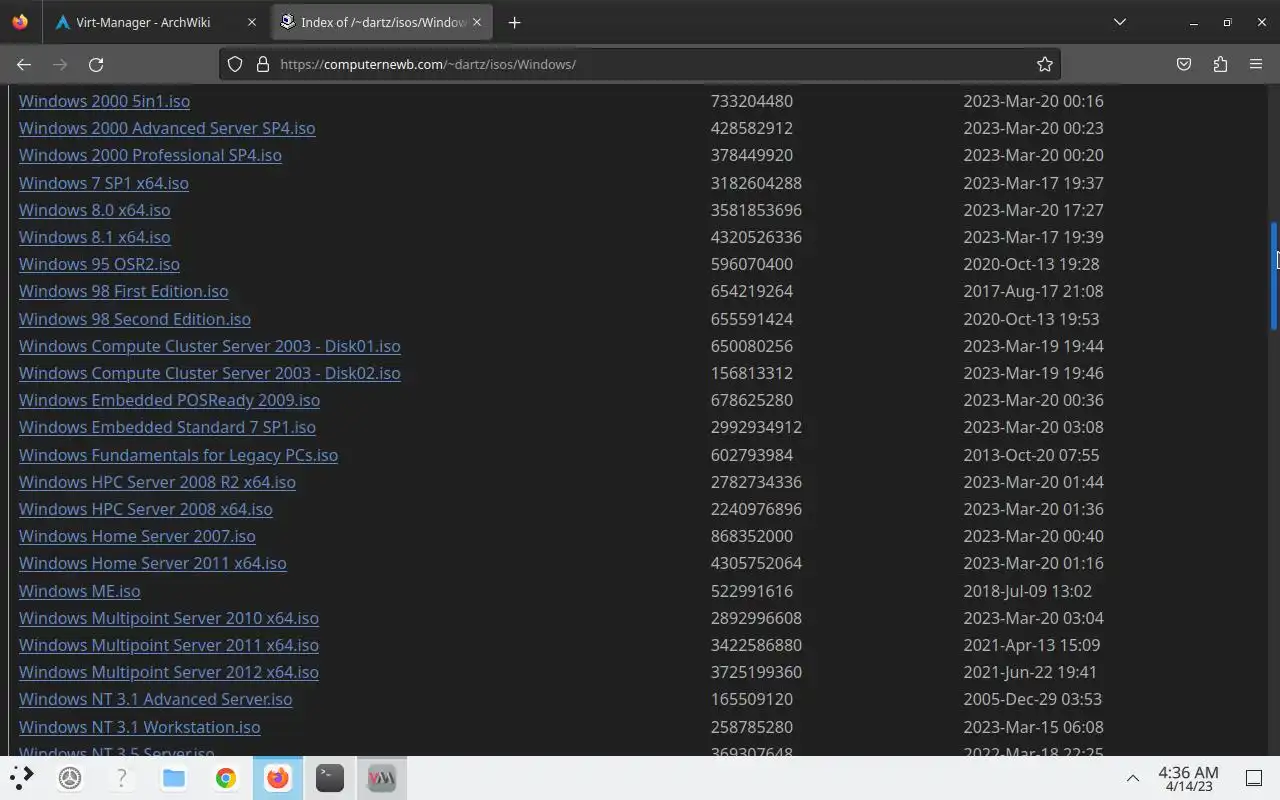Image resolution: width=1280 pixels, height=800 pixels.
Task: Click date 2005-Dec-29 03:53
Action: coord(1033,699)
